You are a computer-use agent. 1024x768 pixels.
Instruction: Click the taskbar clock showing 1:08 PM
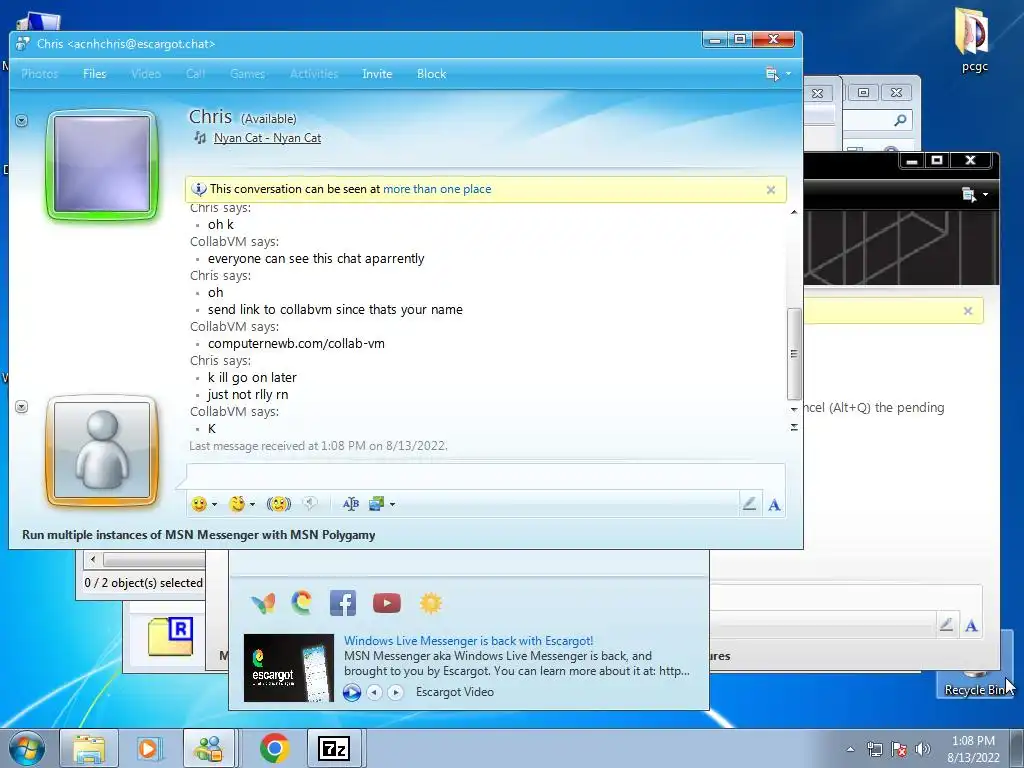[973, 749]
